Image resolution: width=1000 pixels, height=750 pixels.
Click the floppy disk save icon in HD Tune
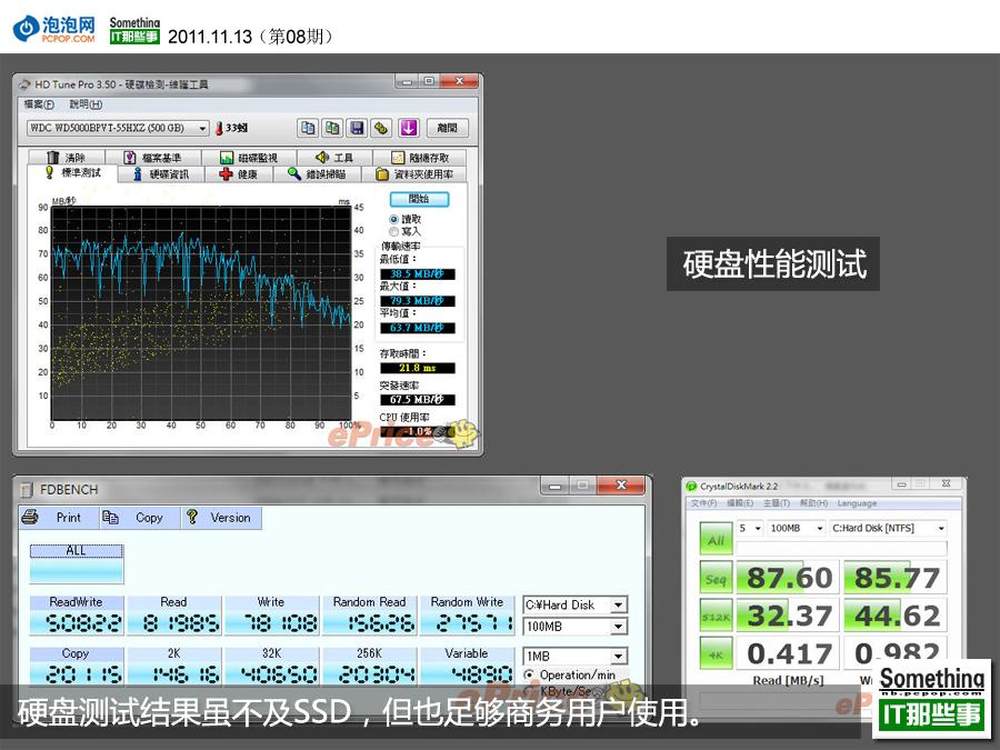coord(357,128)
